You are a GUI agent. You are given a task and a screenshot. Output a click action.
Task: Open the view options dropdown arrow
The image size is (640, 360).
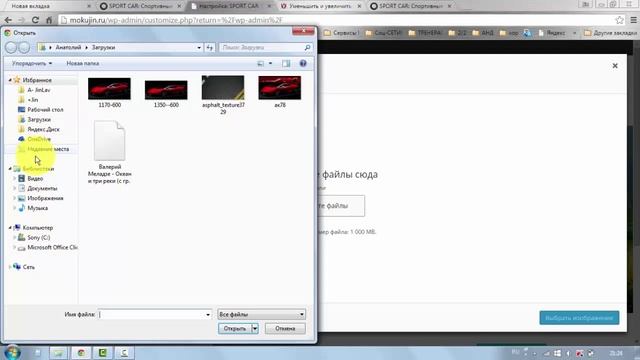tap(270, 63)
